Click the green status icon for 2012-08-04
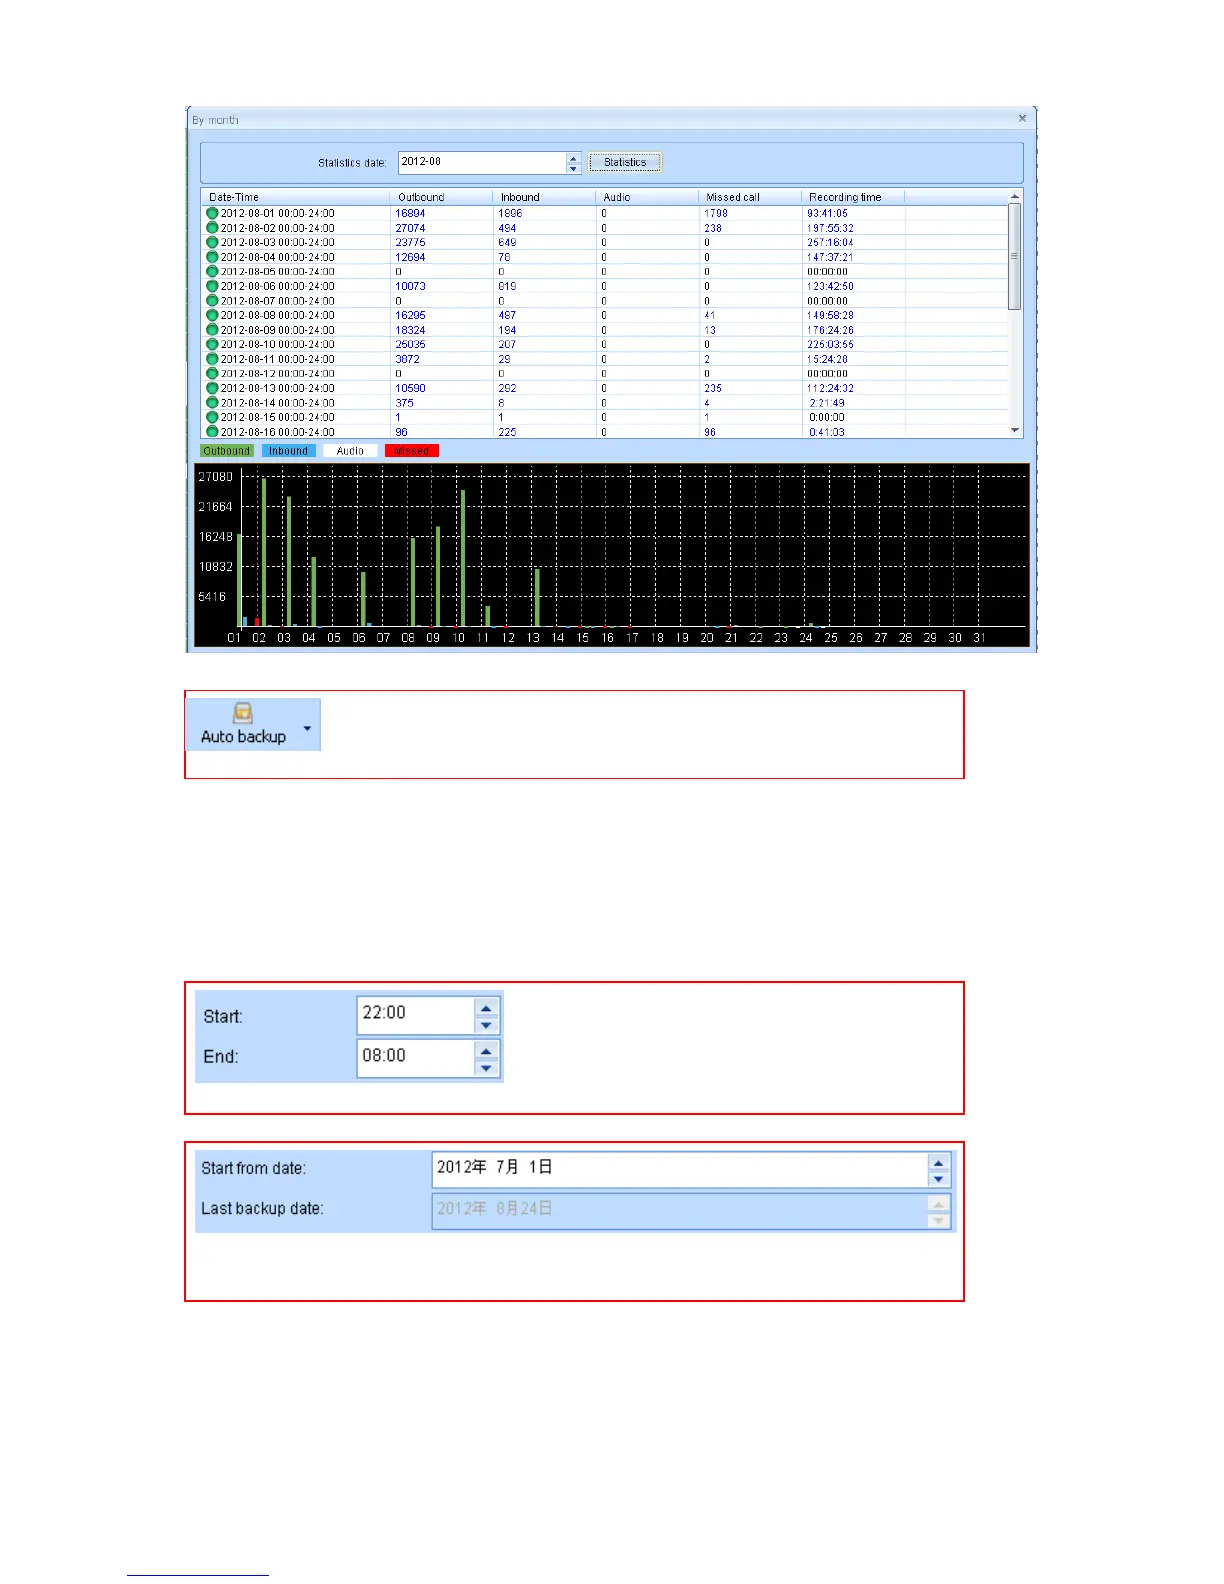Viewport: 1224px width, 1584px height. (x=212, y=257)
